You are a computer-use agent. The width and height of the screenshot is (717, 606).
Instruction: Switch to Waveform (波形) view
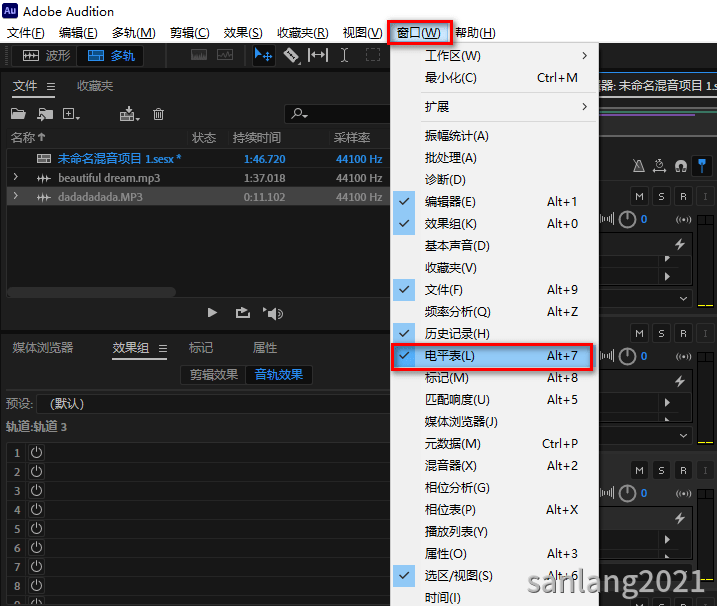46,56
